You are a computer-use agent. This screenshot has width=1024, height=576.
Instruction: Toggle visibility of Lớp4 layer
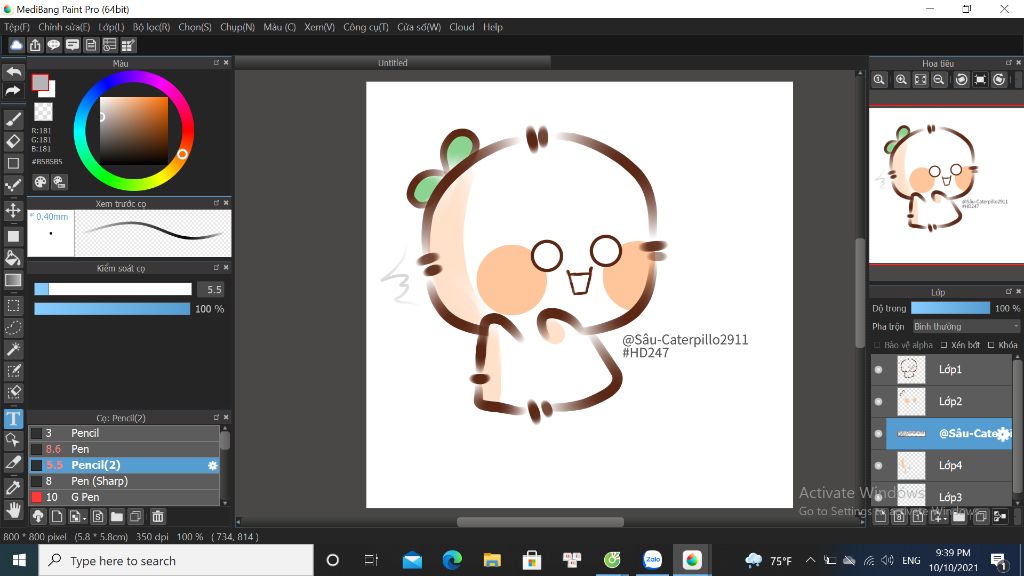[879, 466]
